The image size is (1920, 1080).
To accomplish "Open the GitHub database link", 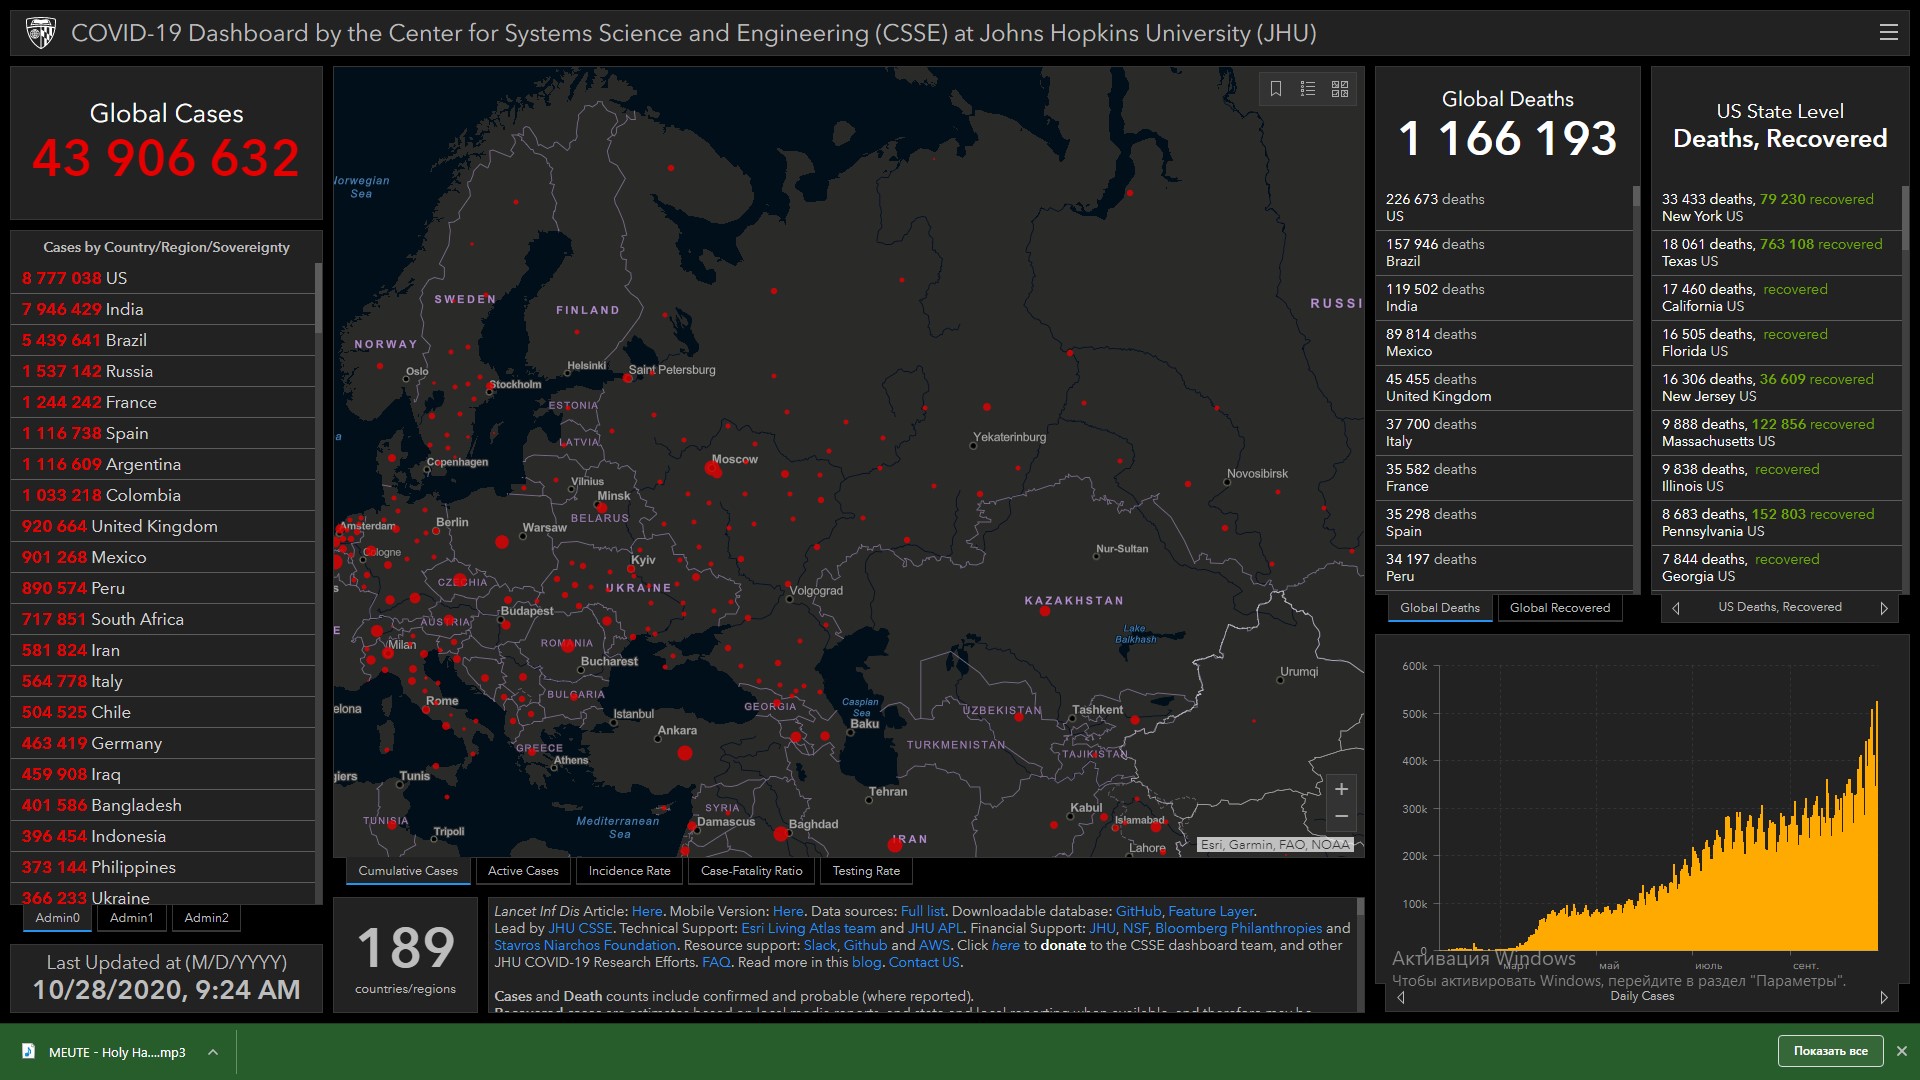I will (1138, 911).
